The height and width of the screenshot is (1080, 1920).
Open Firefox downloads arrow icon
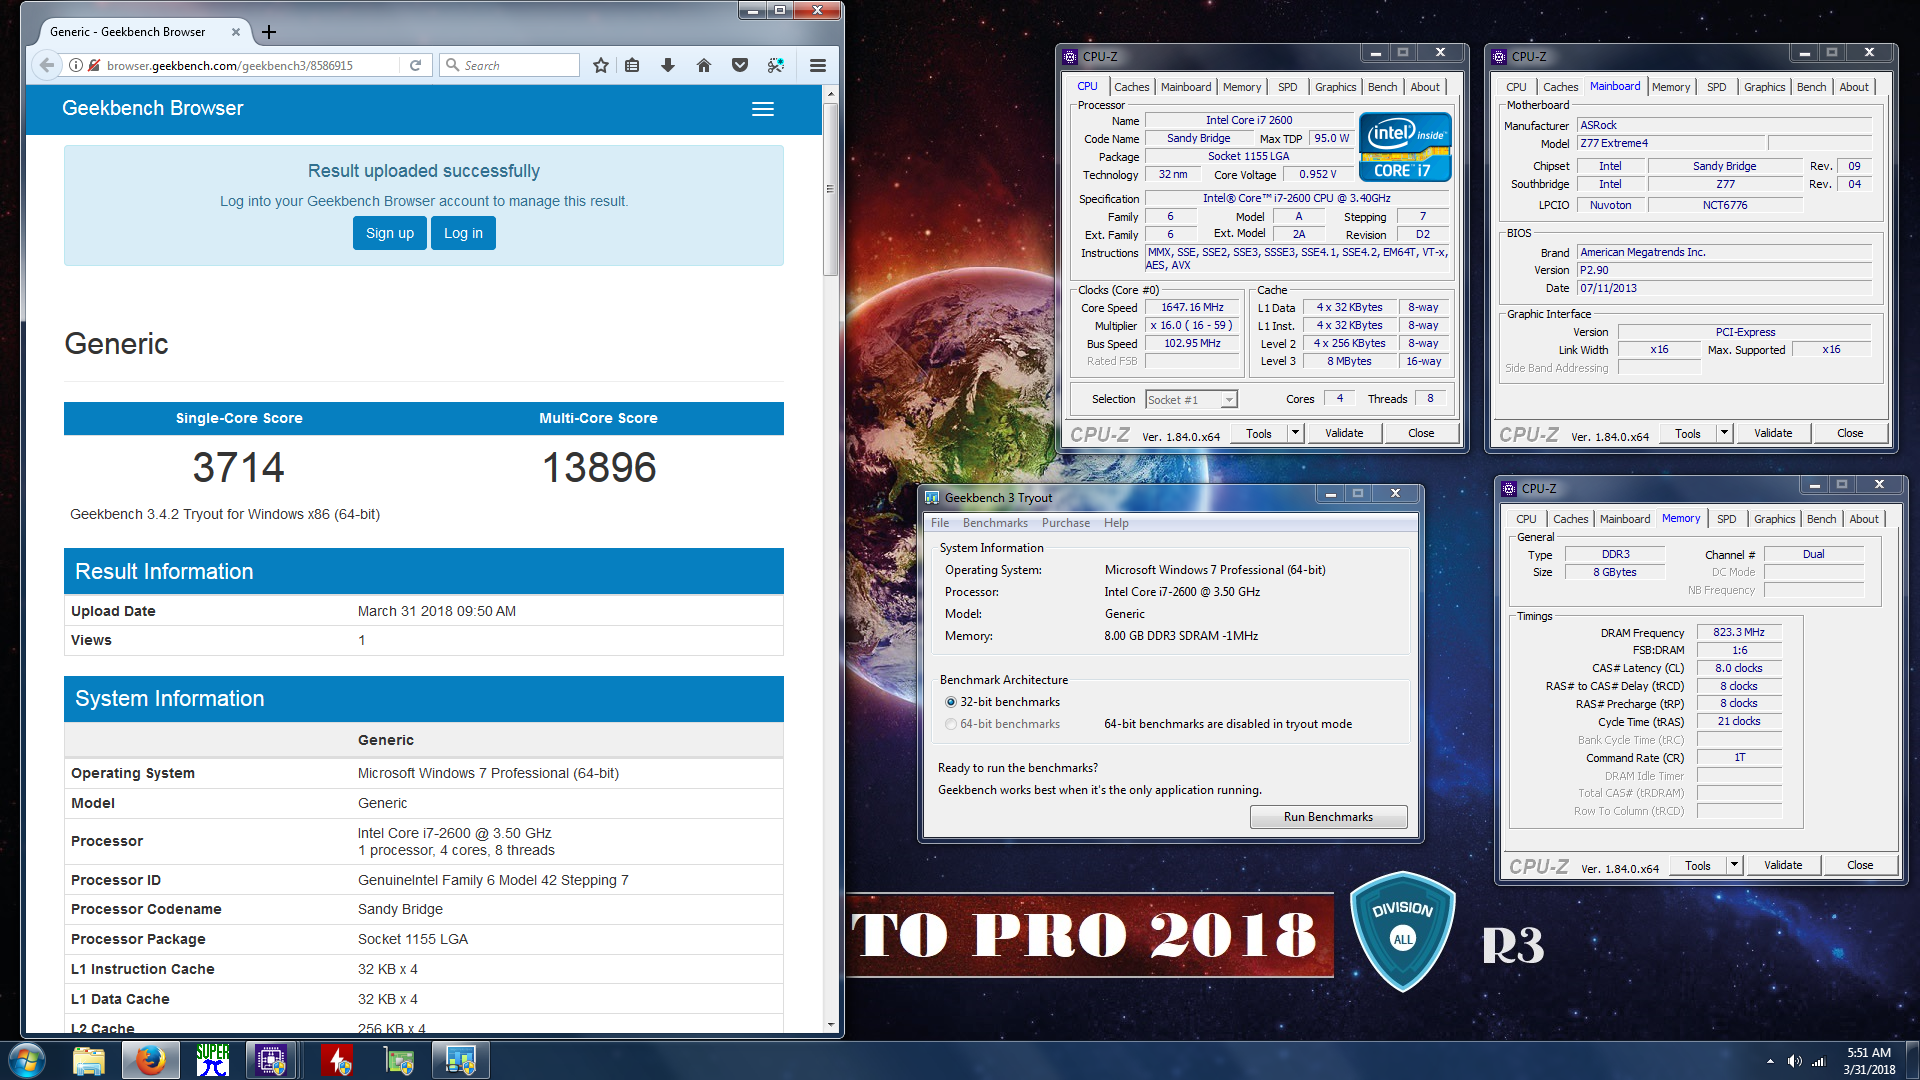(x=668, y=65)
